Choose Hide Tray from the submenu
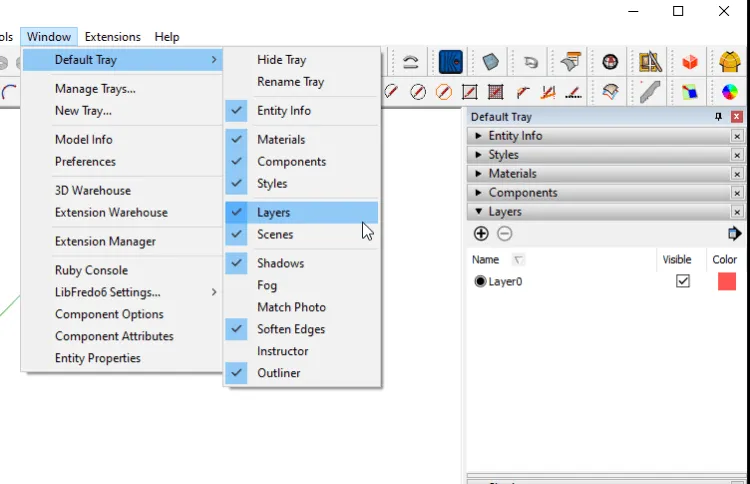Viewport: 750px width, 484px height. 302,60
